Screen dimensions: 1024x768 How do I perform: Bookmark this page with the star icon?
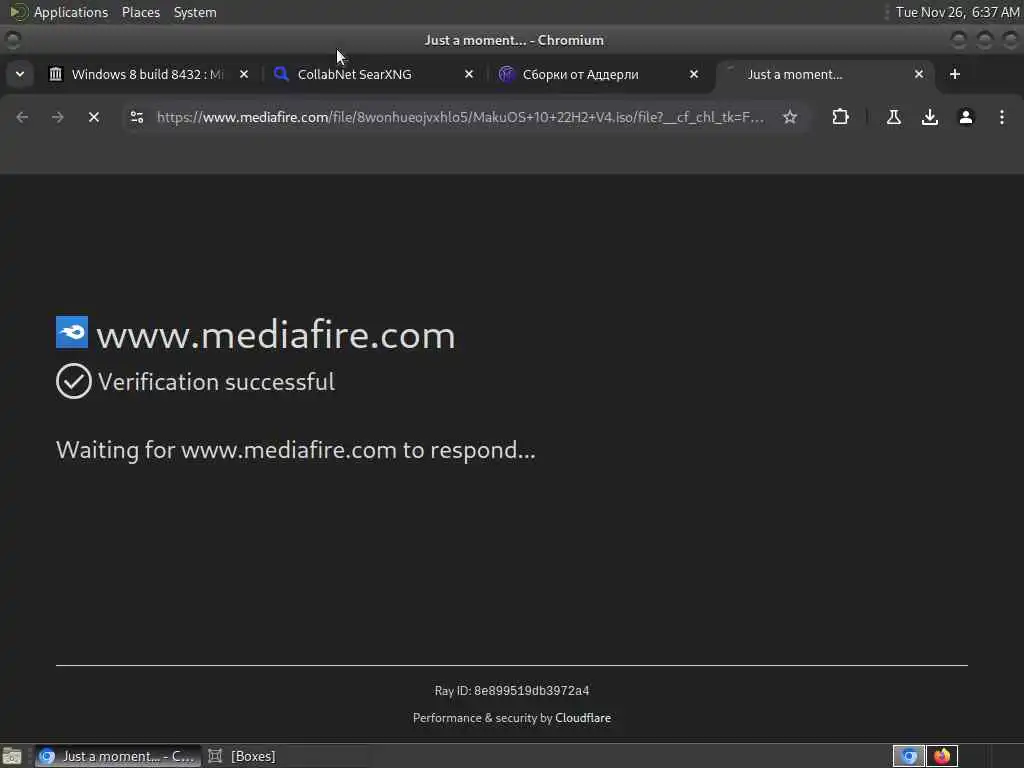click(x=790, y=117)
